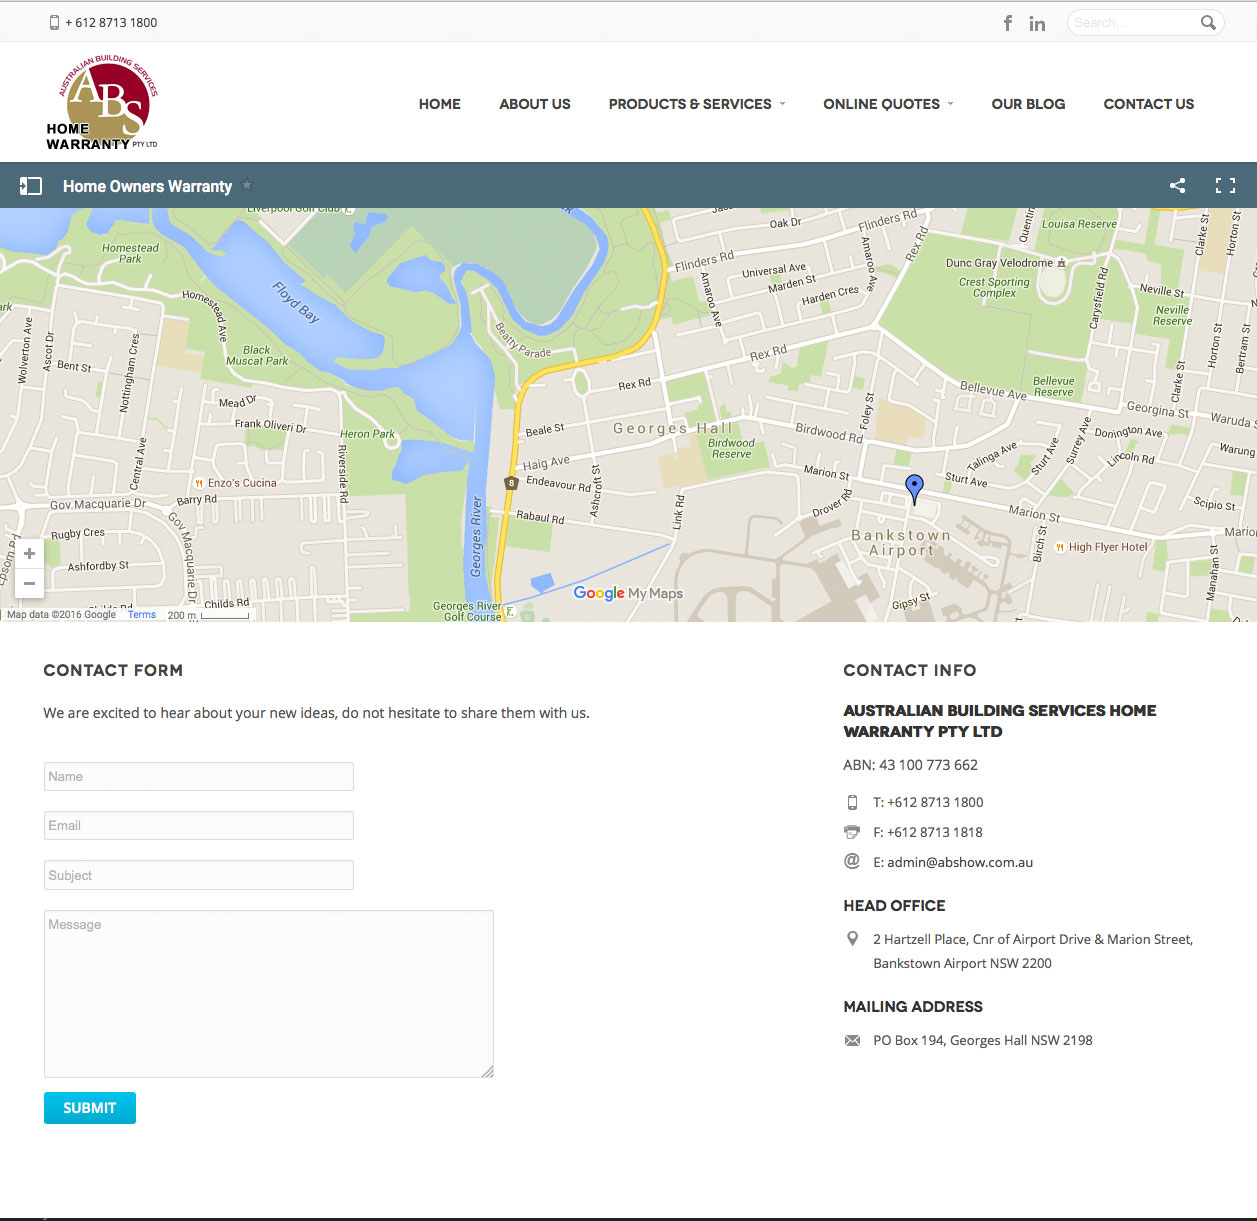This screenshot has width=1257, height=1221.
Task: Click the phone icon in top bar
Action: coord(54,22)
